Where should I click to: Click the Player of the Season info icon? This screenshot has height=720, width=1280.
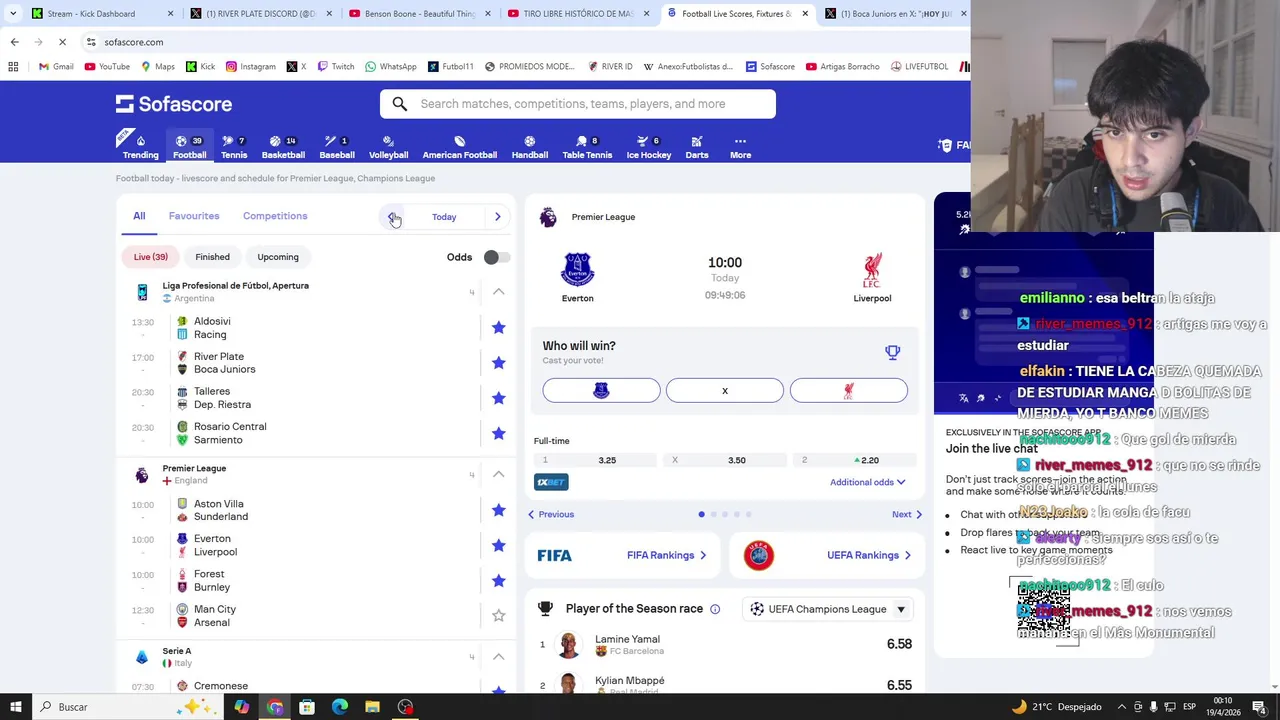[715, 609]
